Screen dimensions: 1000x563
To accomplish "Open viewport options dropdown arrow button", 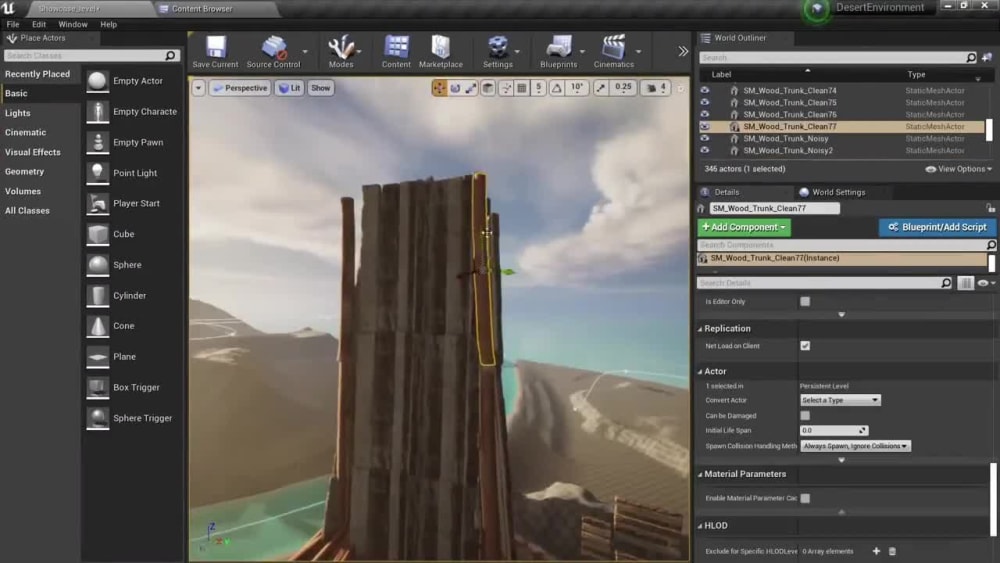I will (198, 88).
